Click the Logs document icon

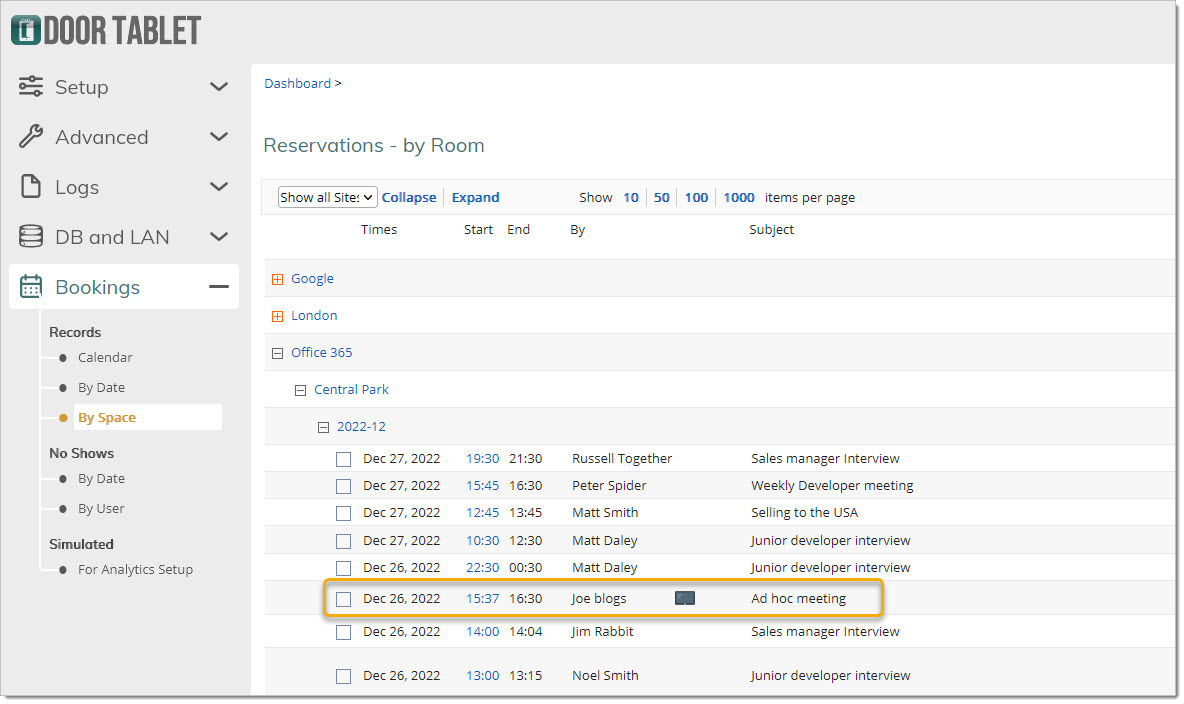31,186
